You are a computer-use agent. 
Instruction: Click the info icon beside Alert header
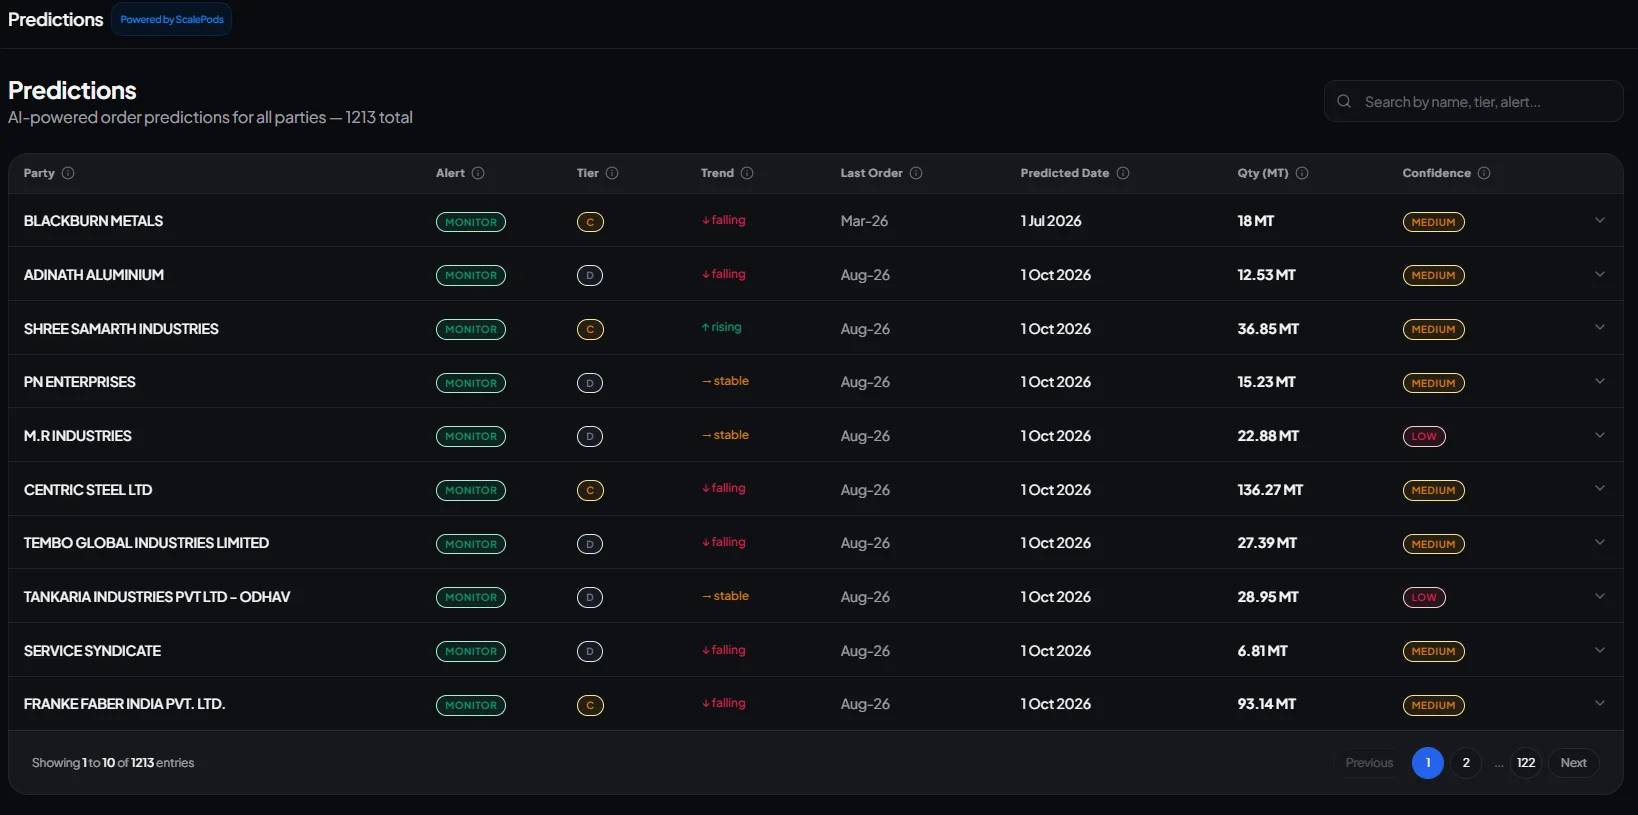click(x=478, y=173)
